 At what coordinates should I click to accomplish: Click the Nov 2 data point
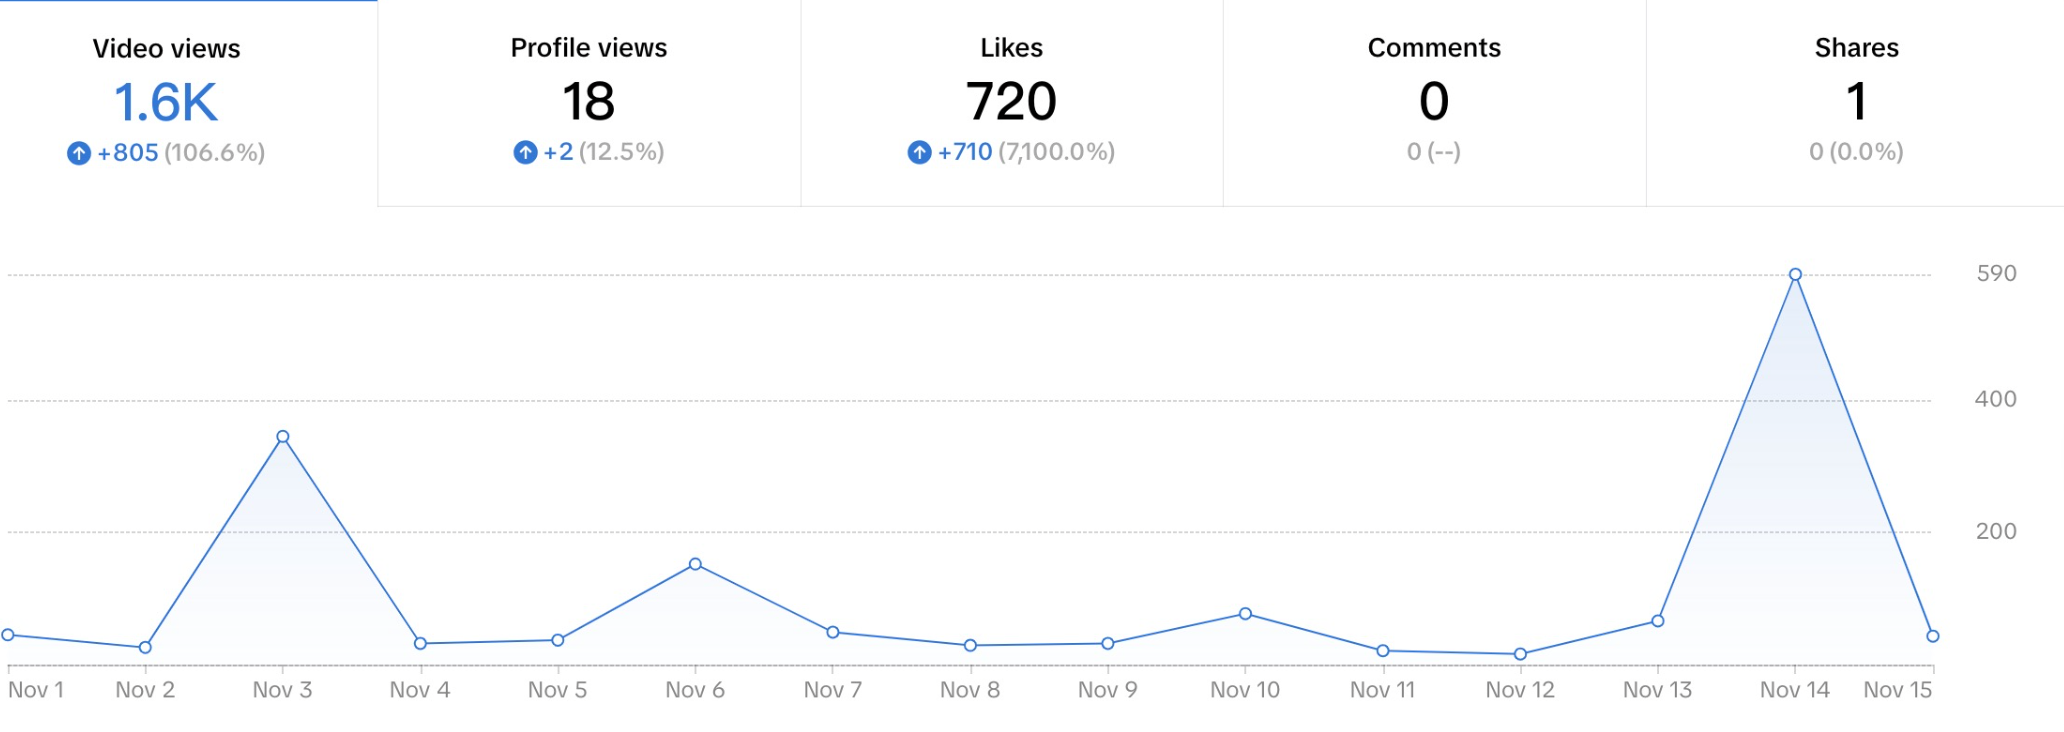pyautogui.click(x=145, y=647)
